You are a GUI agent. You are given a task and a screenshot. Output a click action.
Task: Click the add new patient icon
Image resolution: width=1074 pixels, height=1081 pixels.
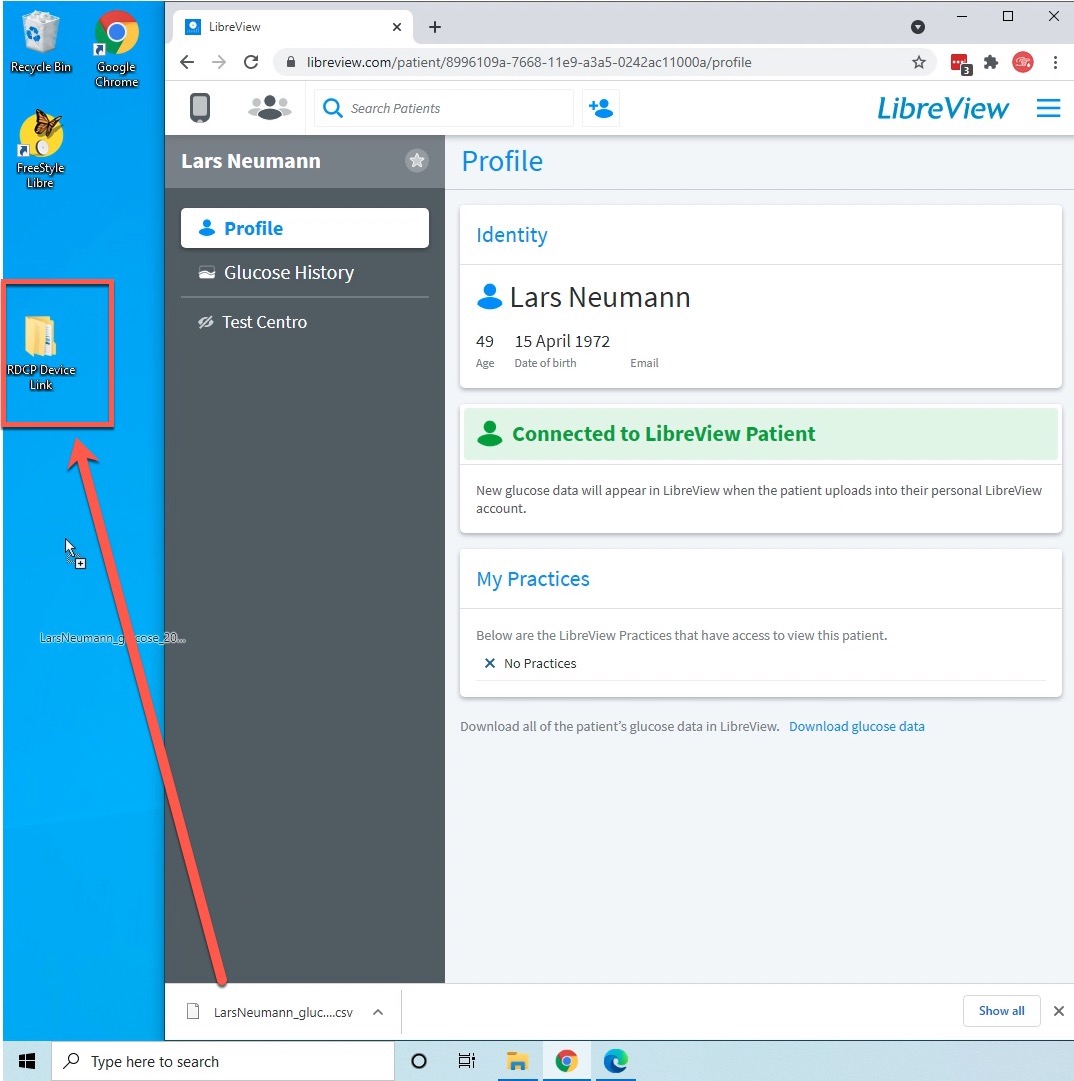pos(600,108)
